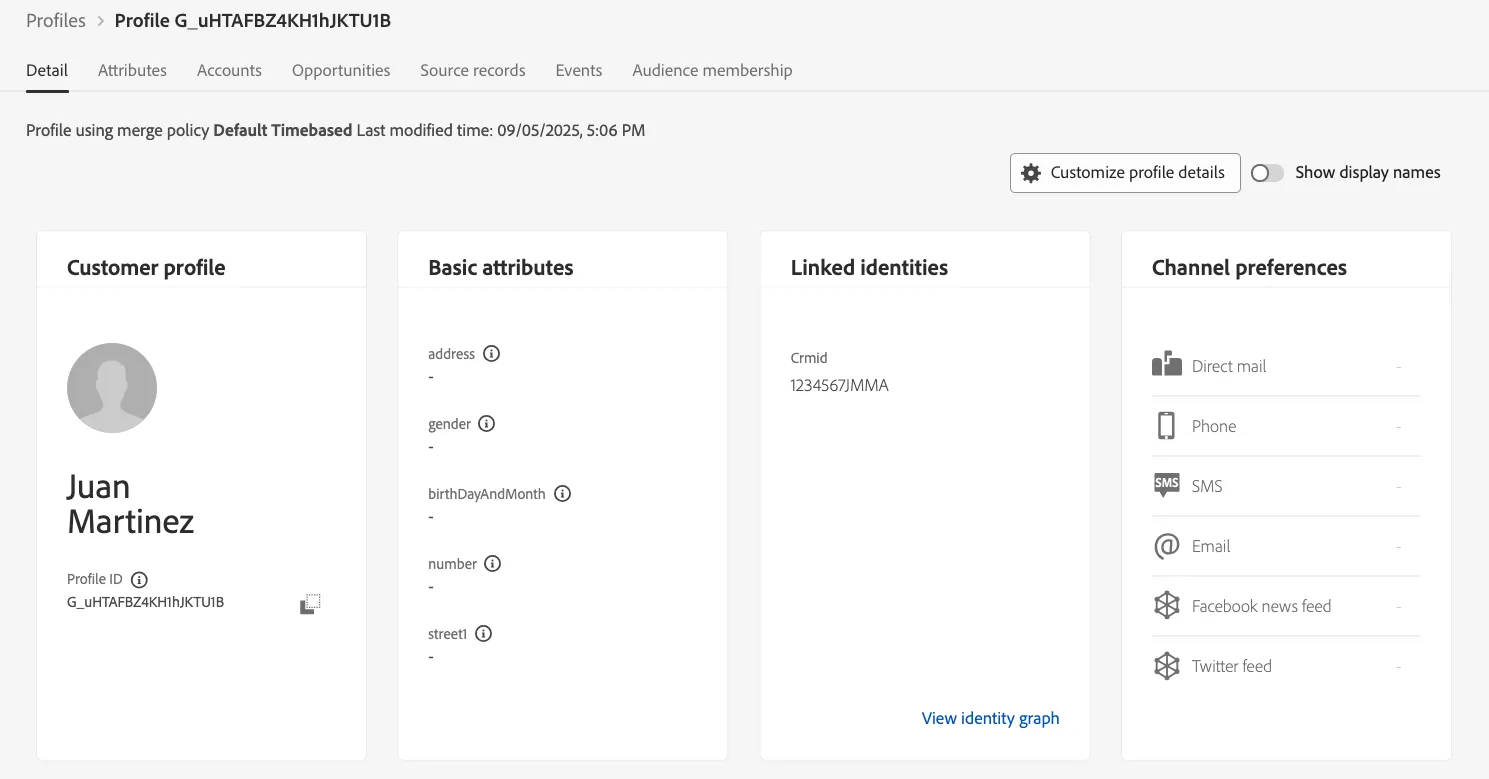Open the Source records tab
The image size is (1489, 779).
coord(473,70)
